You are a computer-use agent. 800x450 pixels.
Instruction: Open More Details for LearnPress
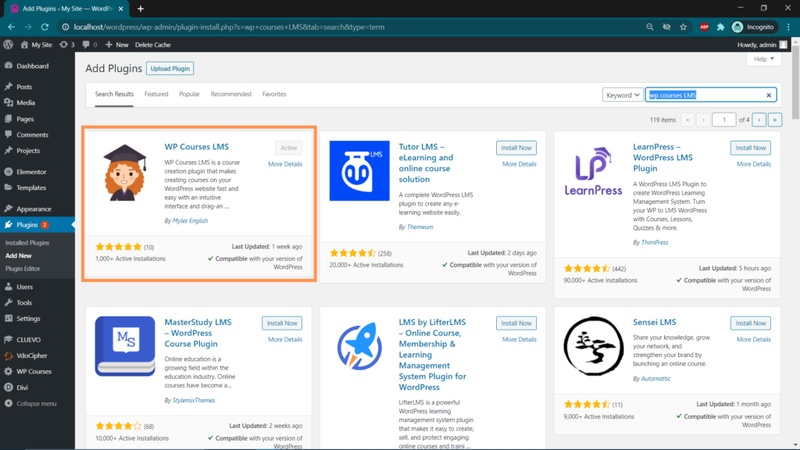(753, 164)
